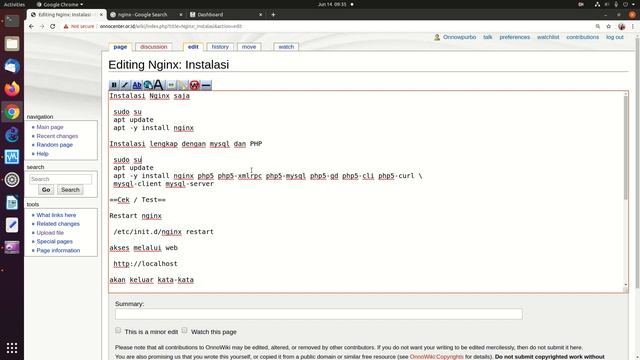The image size is (640, 360).
Task: Open the Onnowpurbo user page link
Action: click(459, 37)
